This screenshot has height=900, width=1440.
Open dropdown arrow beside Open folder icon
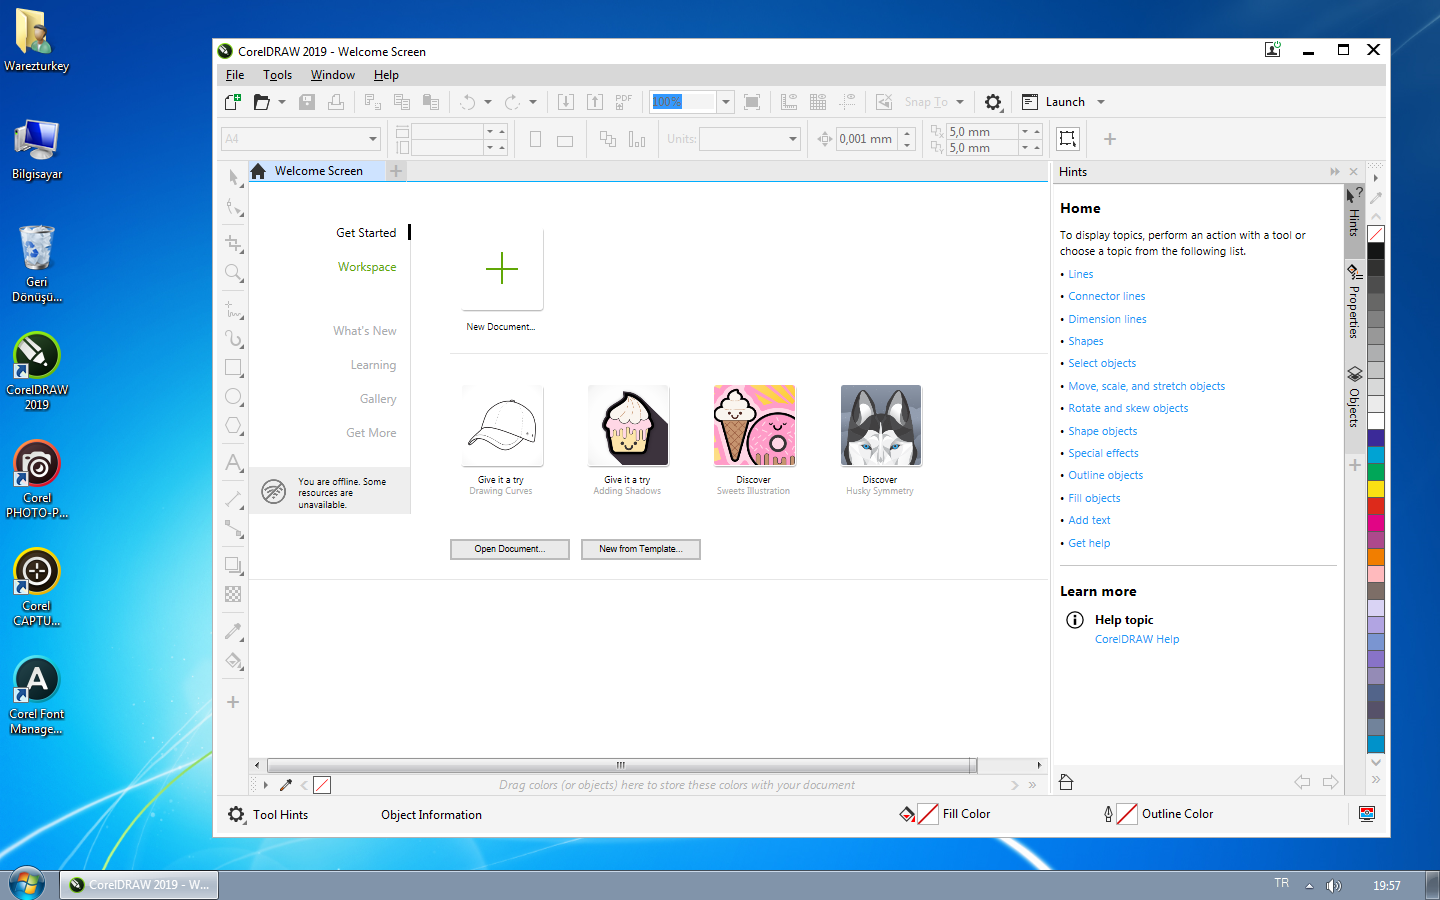pos(282,102)
